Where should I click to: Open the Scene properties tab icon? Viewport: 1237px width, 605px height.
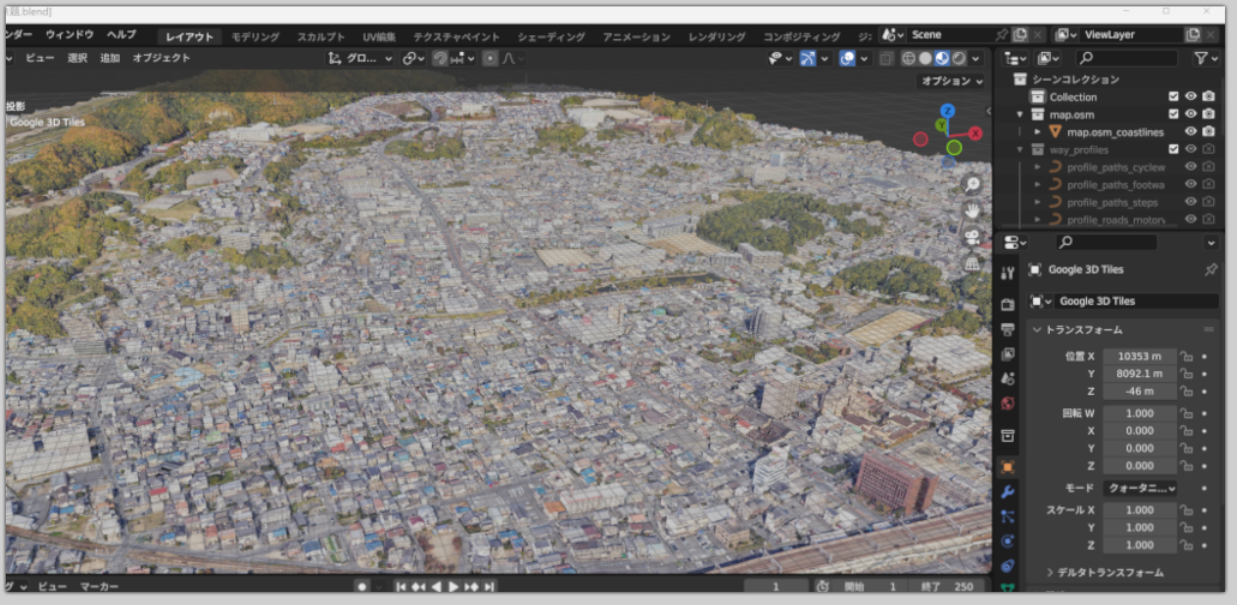coord(1007,379)
